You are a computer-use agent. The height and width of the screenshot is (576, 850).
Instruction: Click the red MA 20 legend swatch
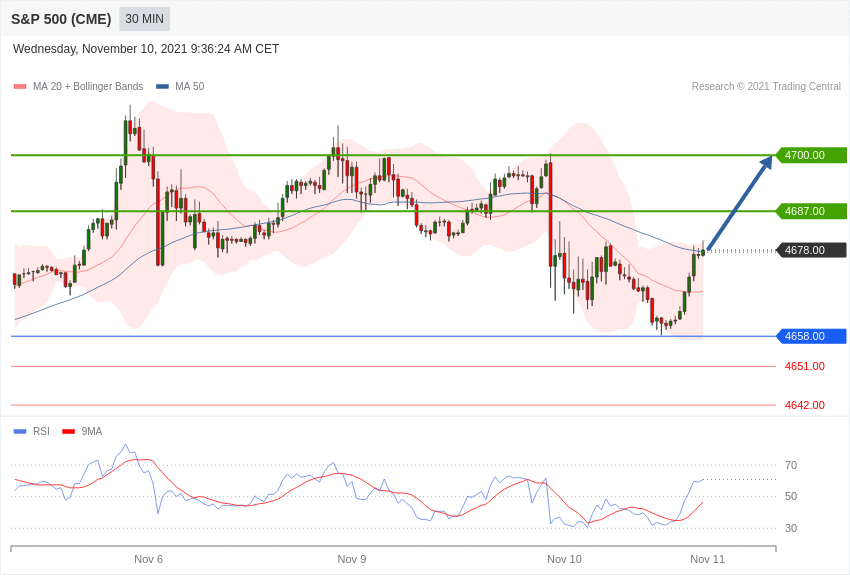(20, 87)
